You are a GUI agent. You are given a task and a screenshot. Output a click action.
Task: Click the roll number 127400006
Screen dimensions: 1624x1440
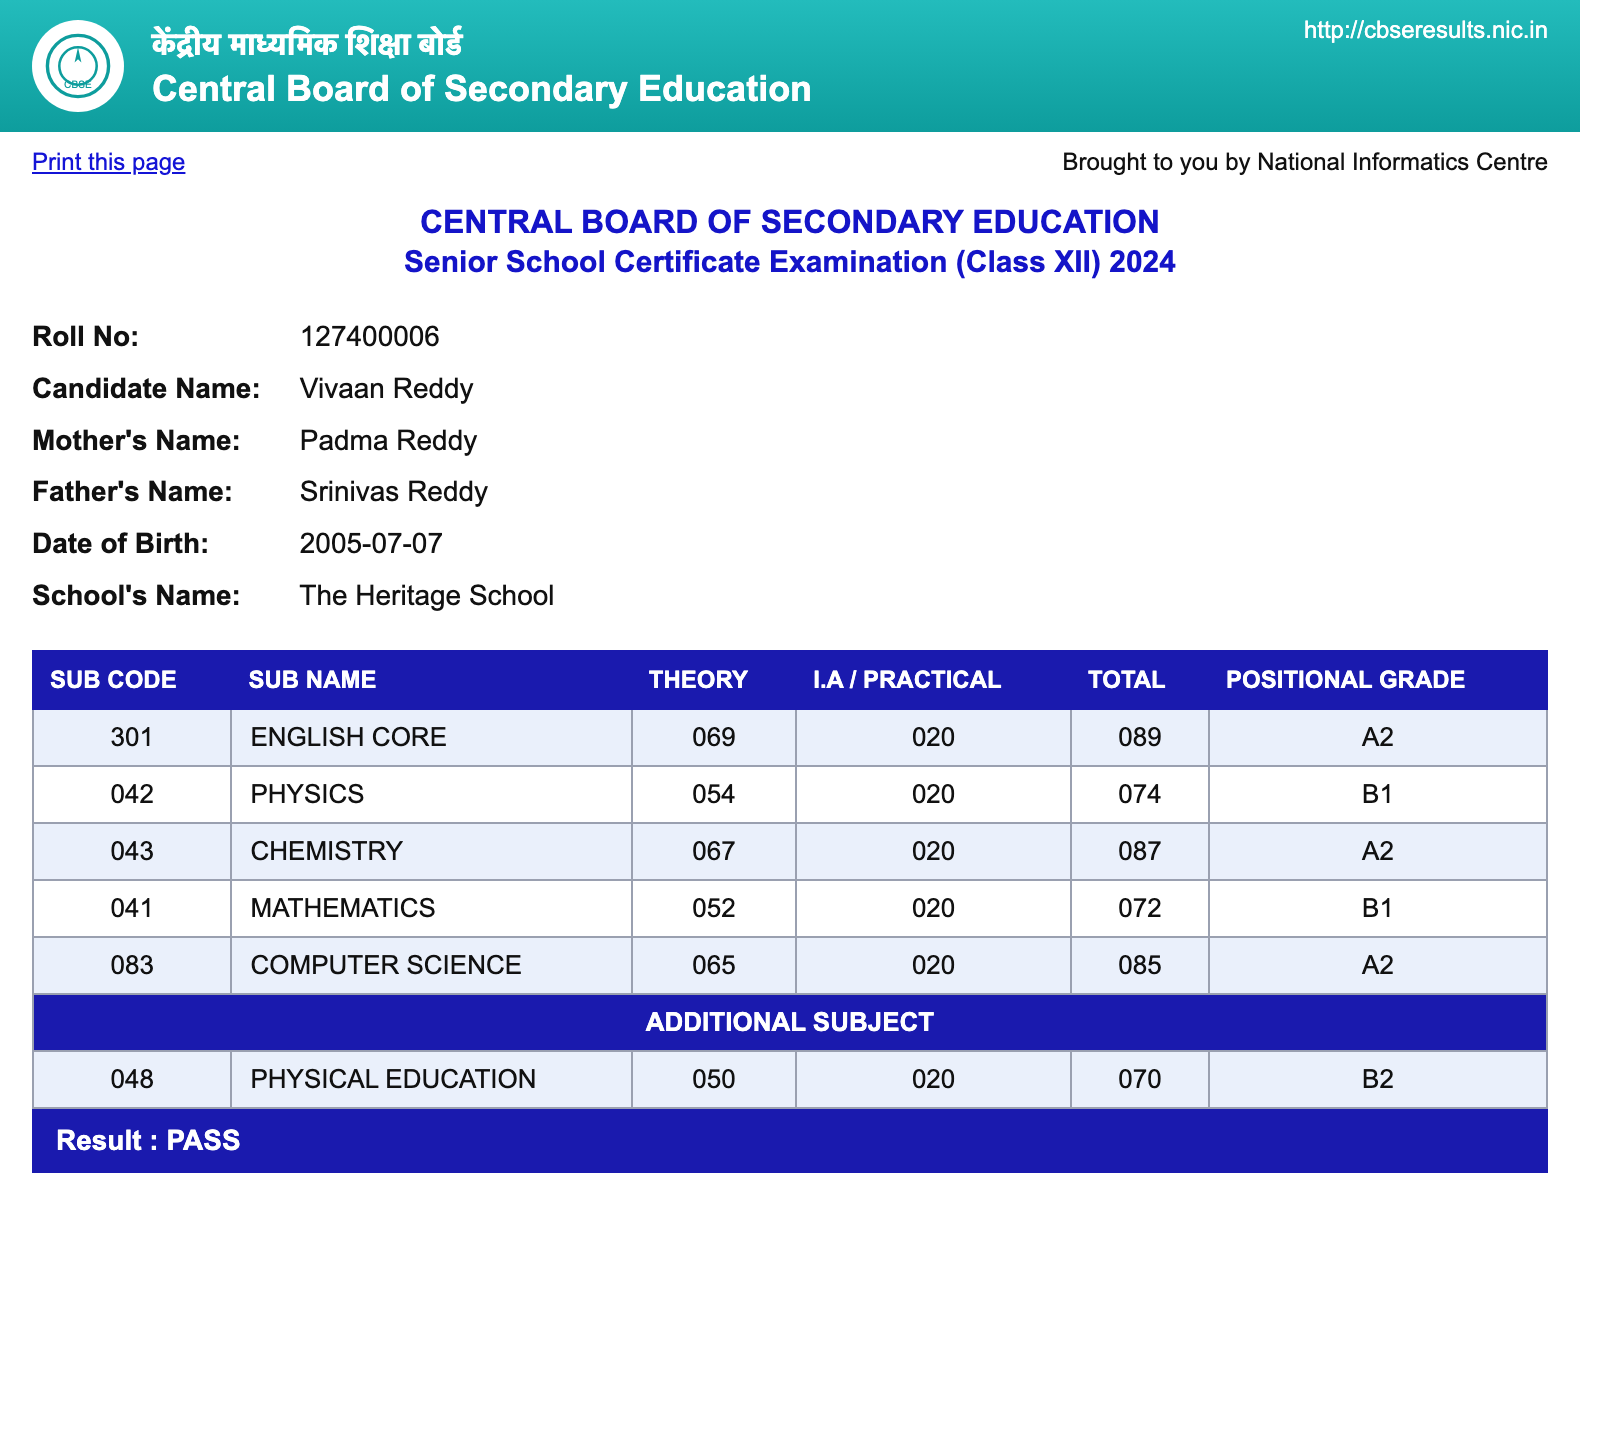click(370, 337)
